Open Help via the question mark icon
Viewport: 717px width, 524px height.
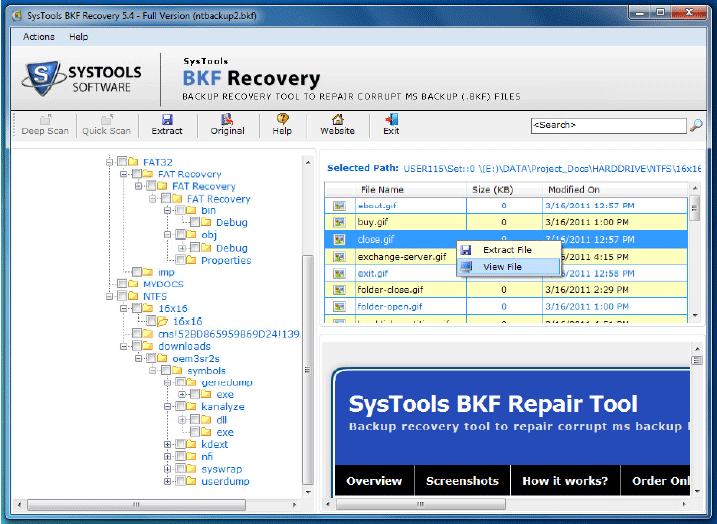click(282, 119)
